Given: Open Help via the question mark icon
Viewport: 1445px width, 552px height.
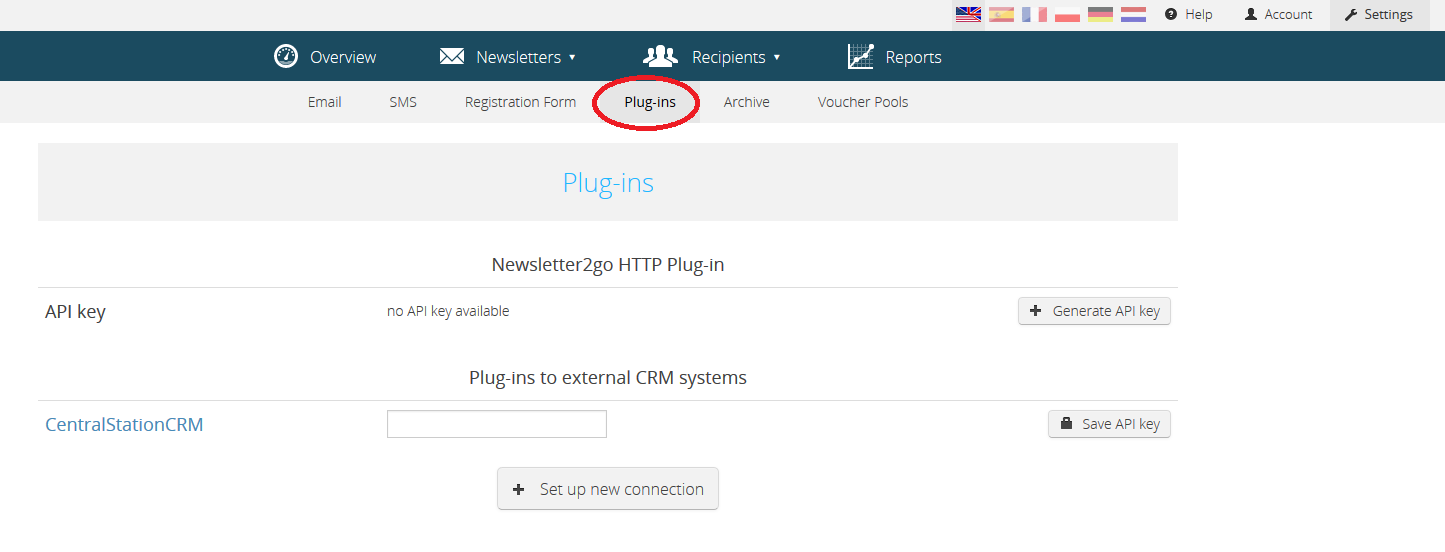Looking at the screenshot, I should click(1171, 14).
